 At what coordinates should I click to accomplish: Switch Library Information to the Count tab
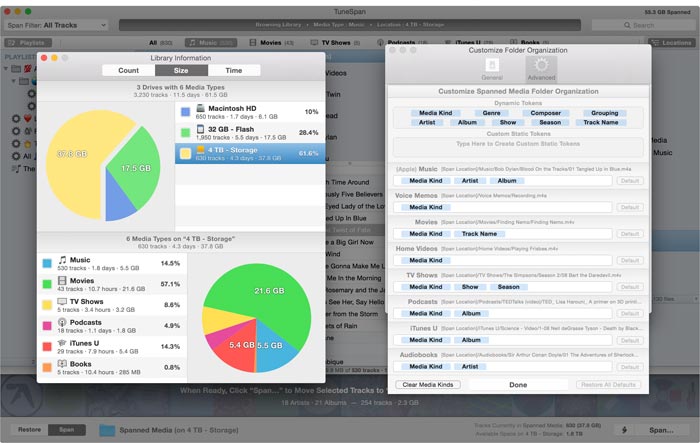(129, 71)
